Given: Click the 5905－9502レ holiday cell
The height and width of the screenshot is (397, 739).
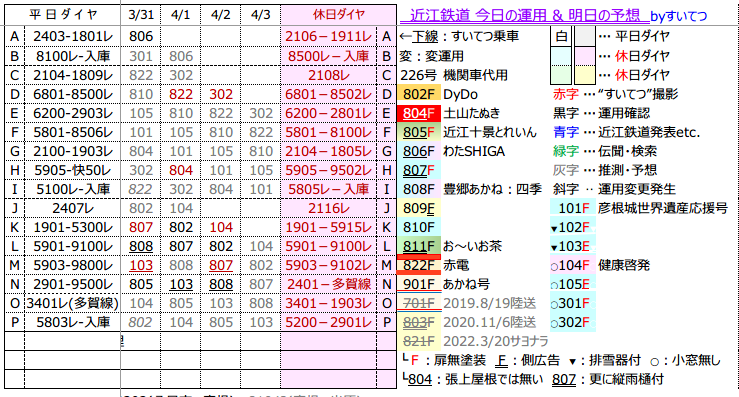Looking at the screenshot, I should (x=328, y=170).
